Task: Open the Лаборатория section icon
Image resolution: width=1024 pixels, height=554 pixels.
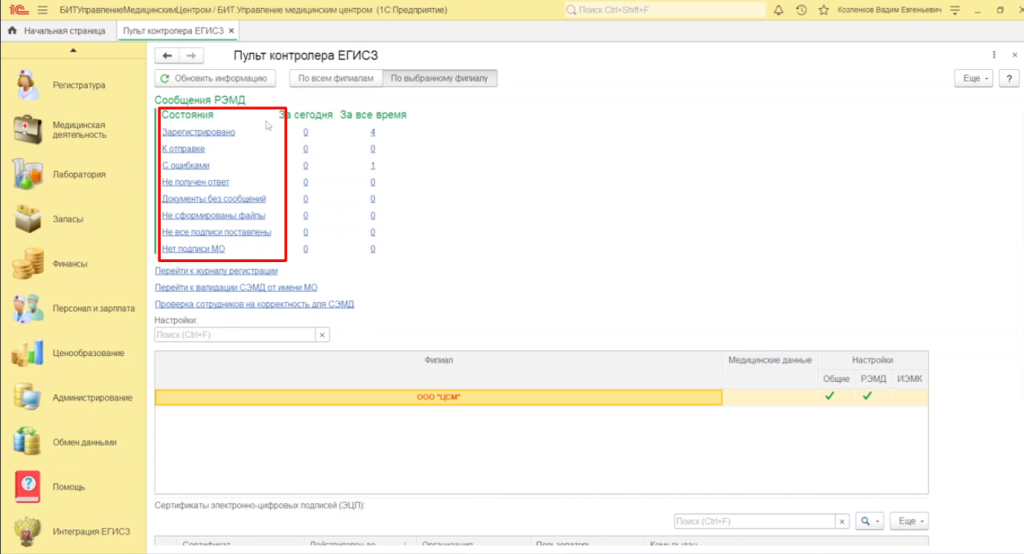Action: [27, 174]
